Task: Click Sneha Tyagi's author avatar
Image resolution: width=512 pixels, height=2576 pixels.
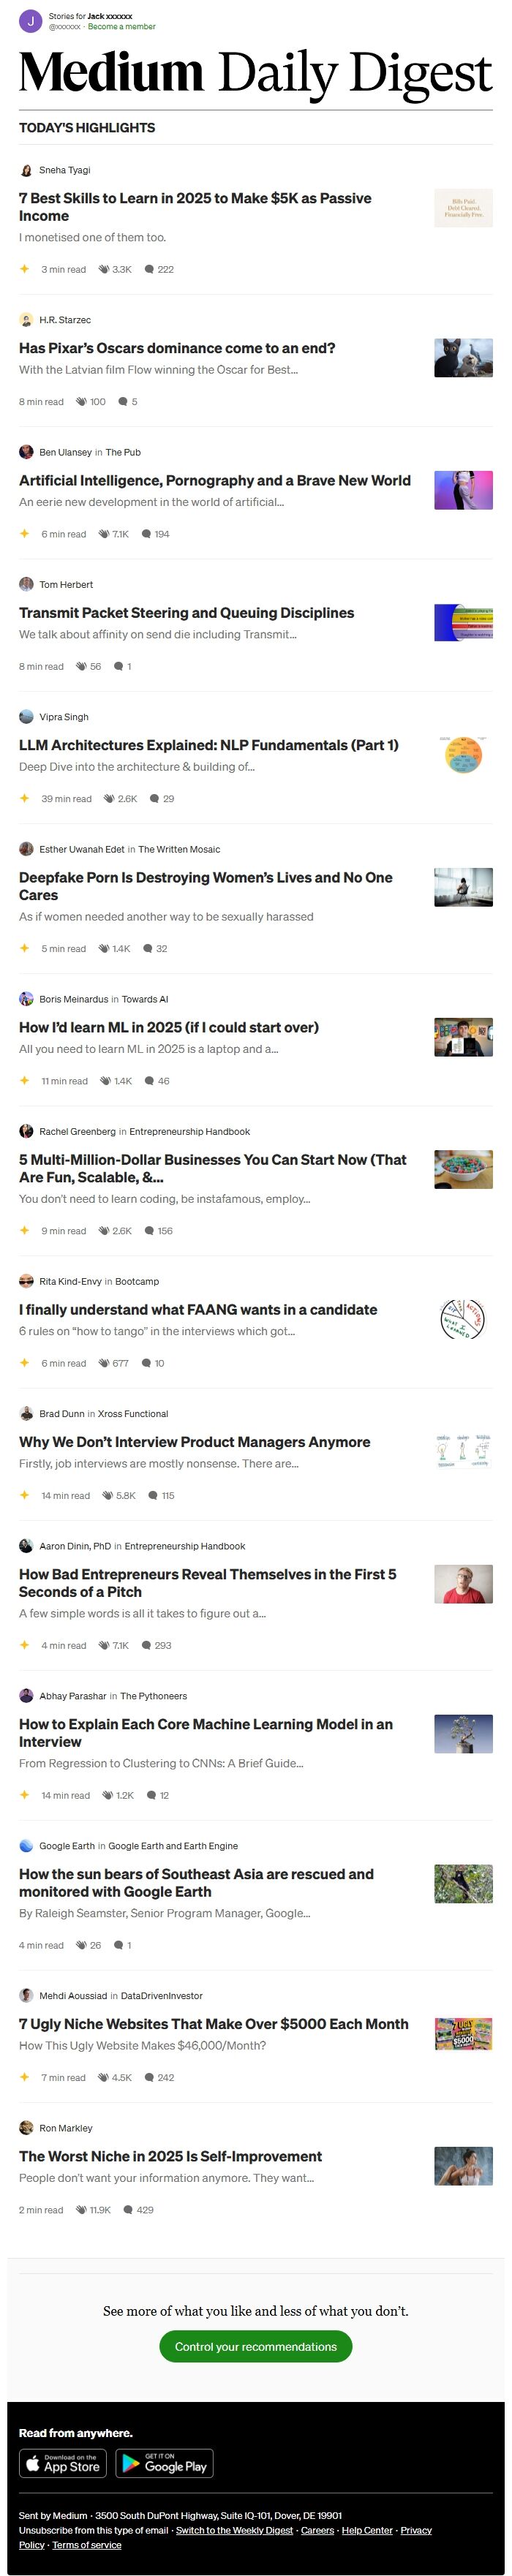Action: point(26,170)
